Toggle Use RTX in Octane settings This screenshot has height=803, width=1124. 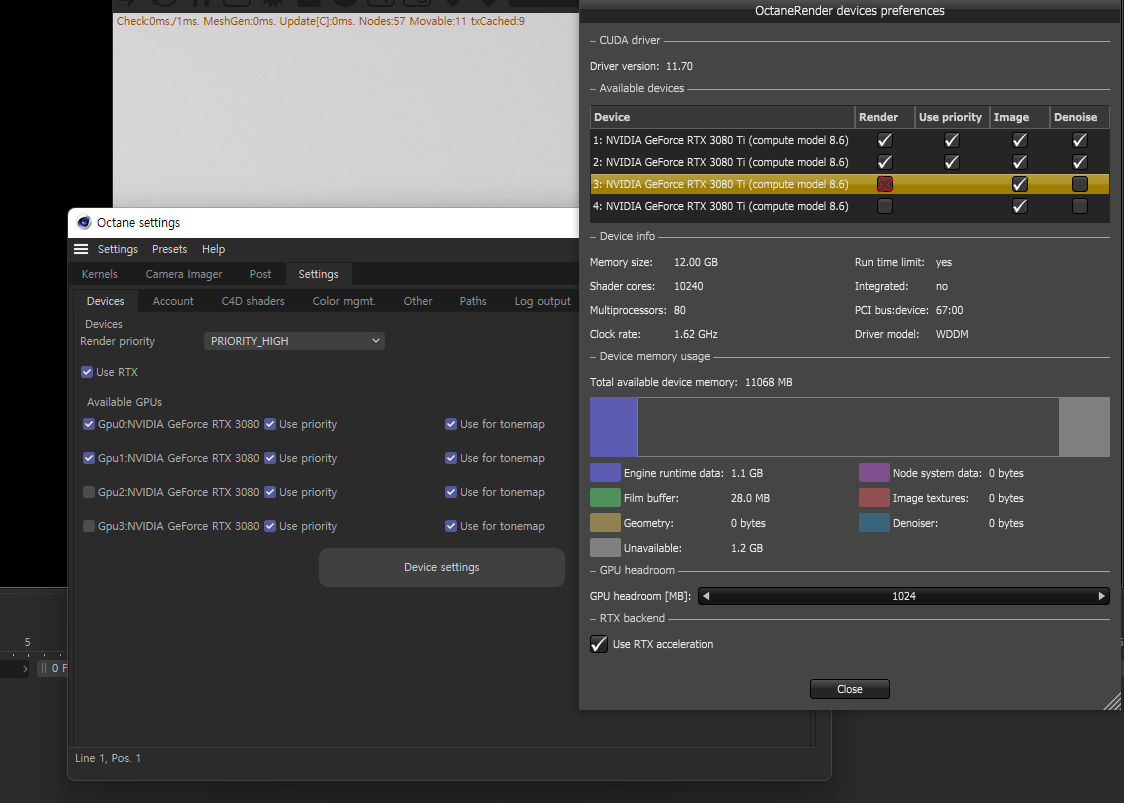pos(87,372)
